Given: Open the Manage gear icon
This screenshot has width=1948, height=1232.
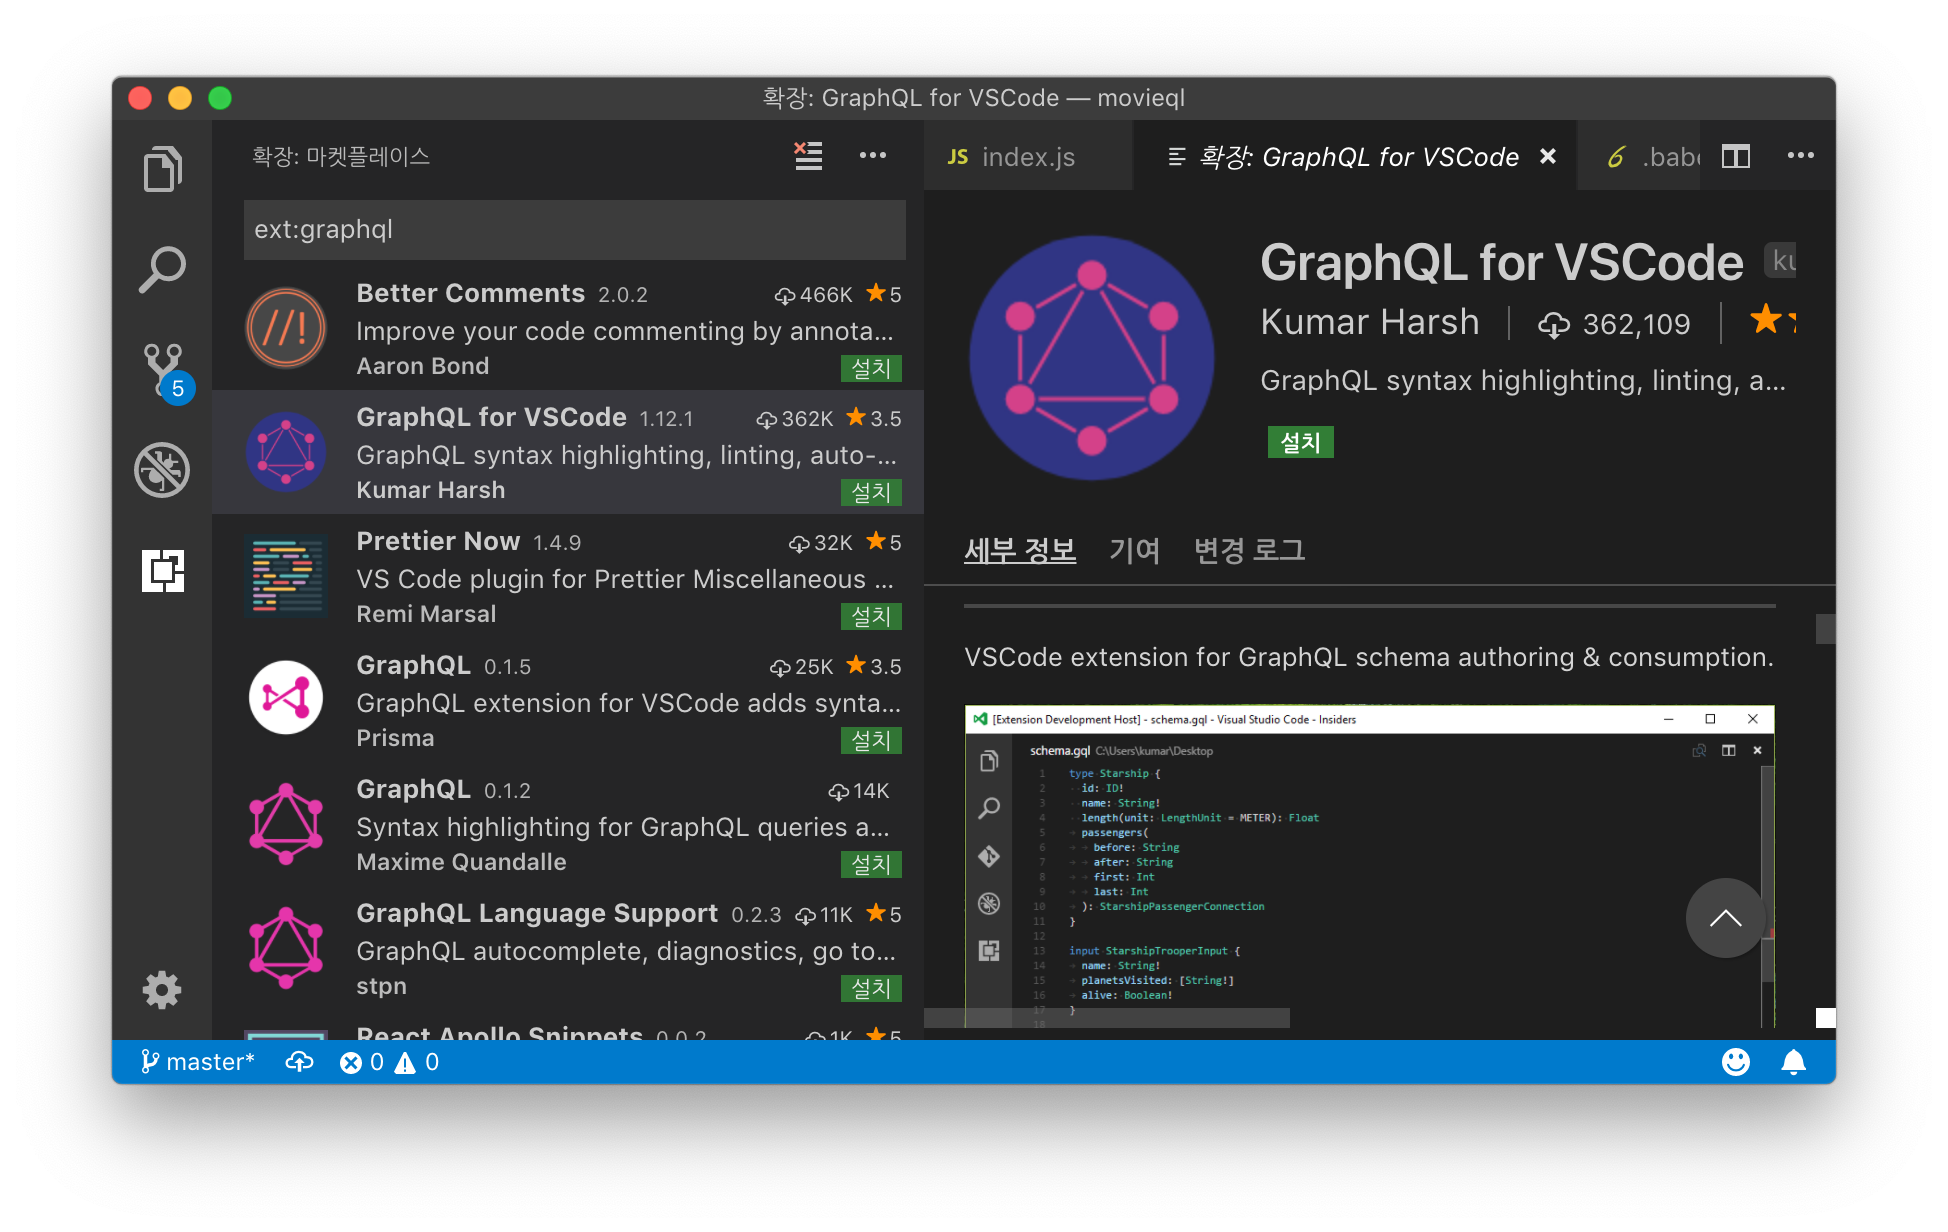Looking at the screenshot, I should click(162, 990).
